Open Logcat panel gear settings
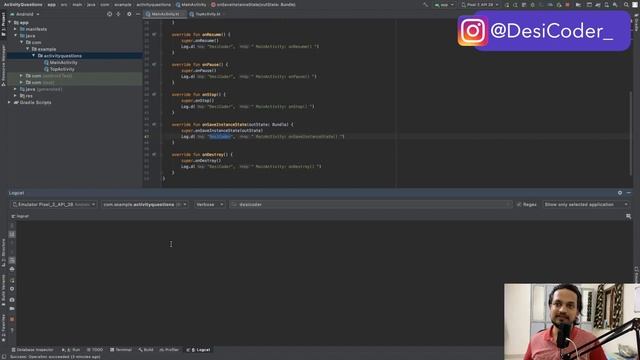The width and height of the screenshot is (640, 360). (x=620, y=193)
